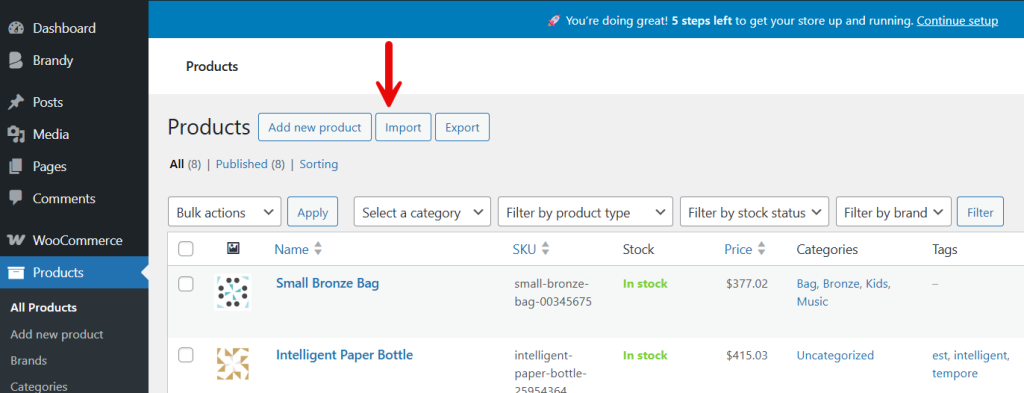Click the Add new product button
The width and height of the screenshot is (1024, 393).
(315, 127)
